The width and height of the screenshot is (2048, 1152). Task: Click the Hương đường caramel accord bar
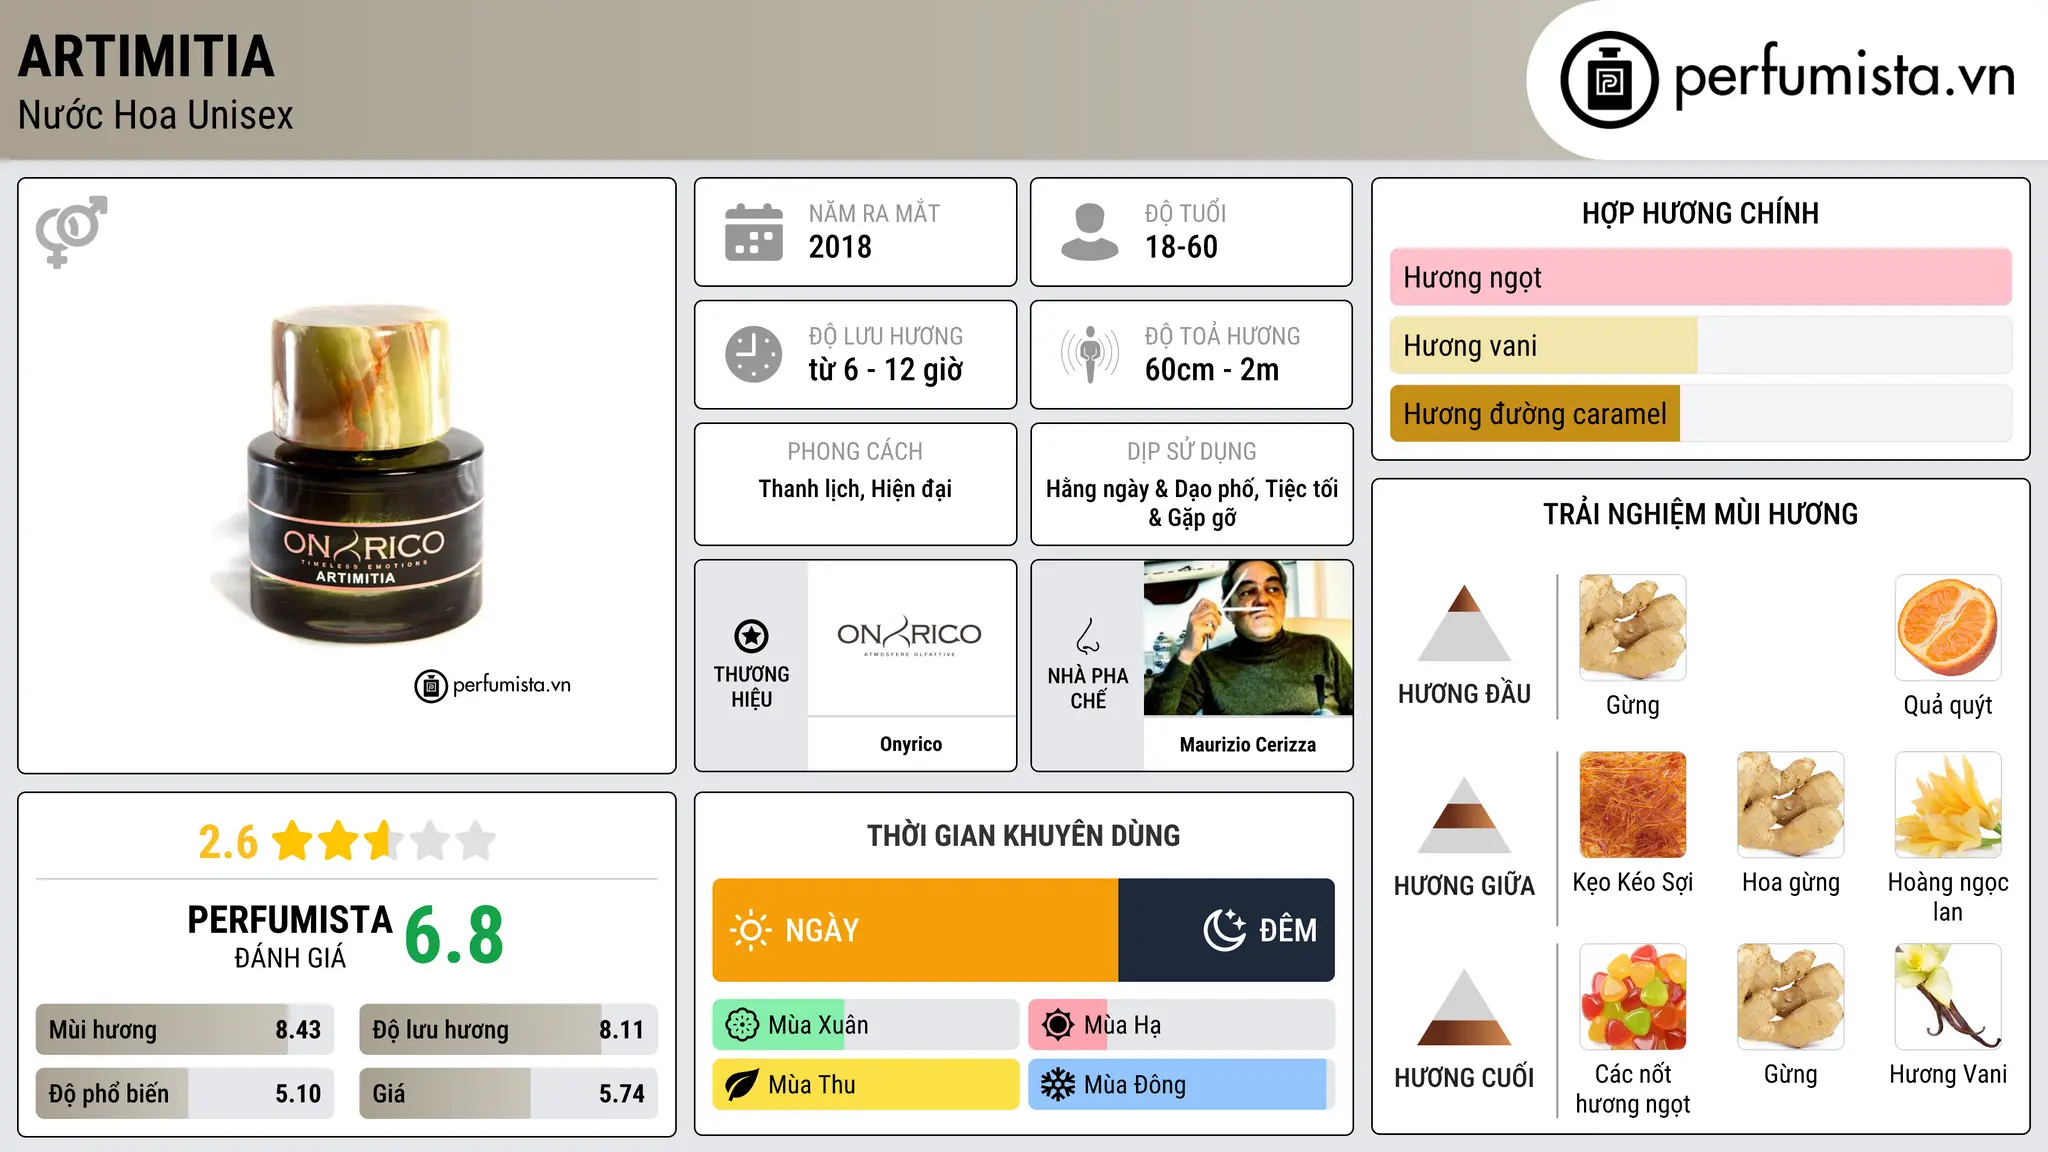pos(1700,413)
